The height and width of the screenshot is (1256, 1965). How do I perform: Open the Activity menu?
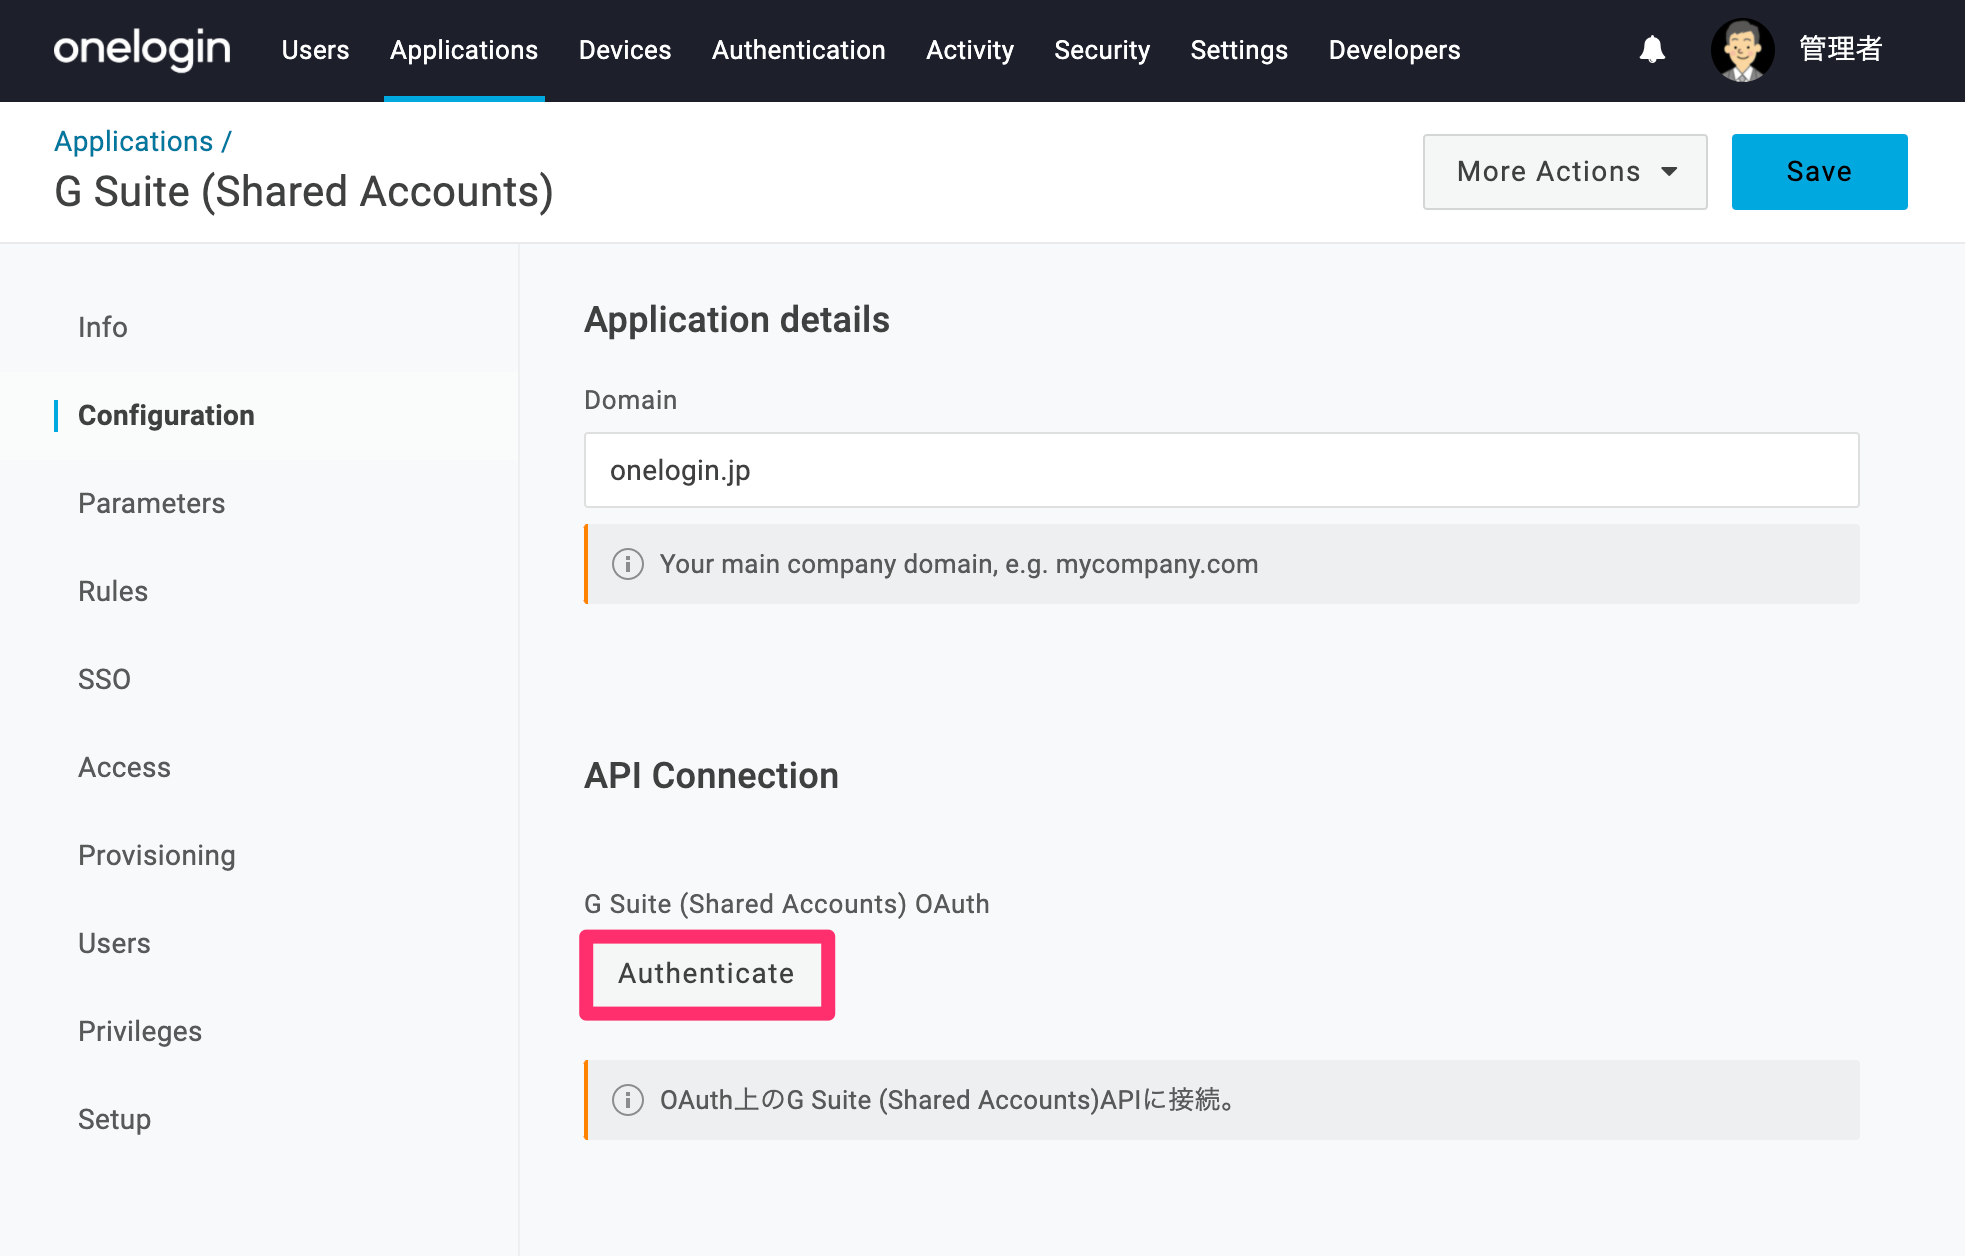970,50
